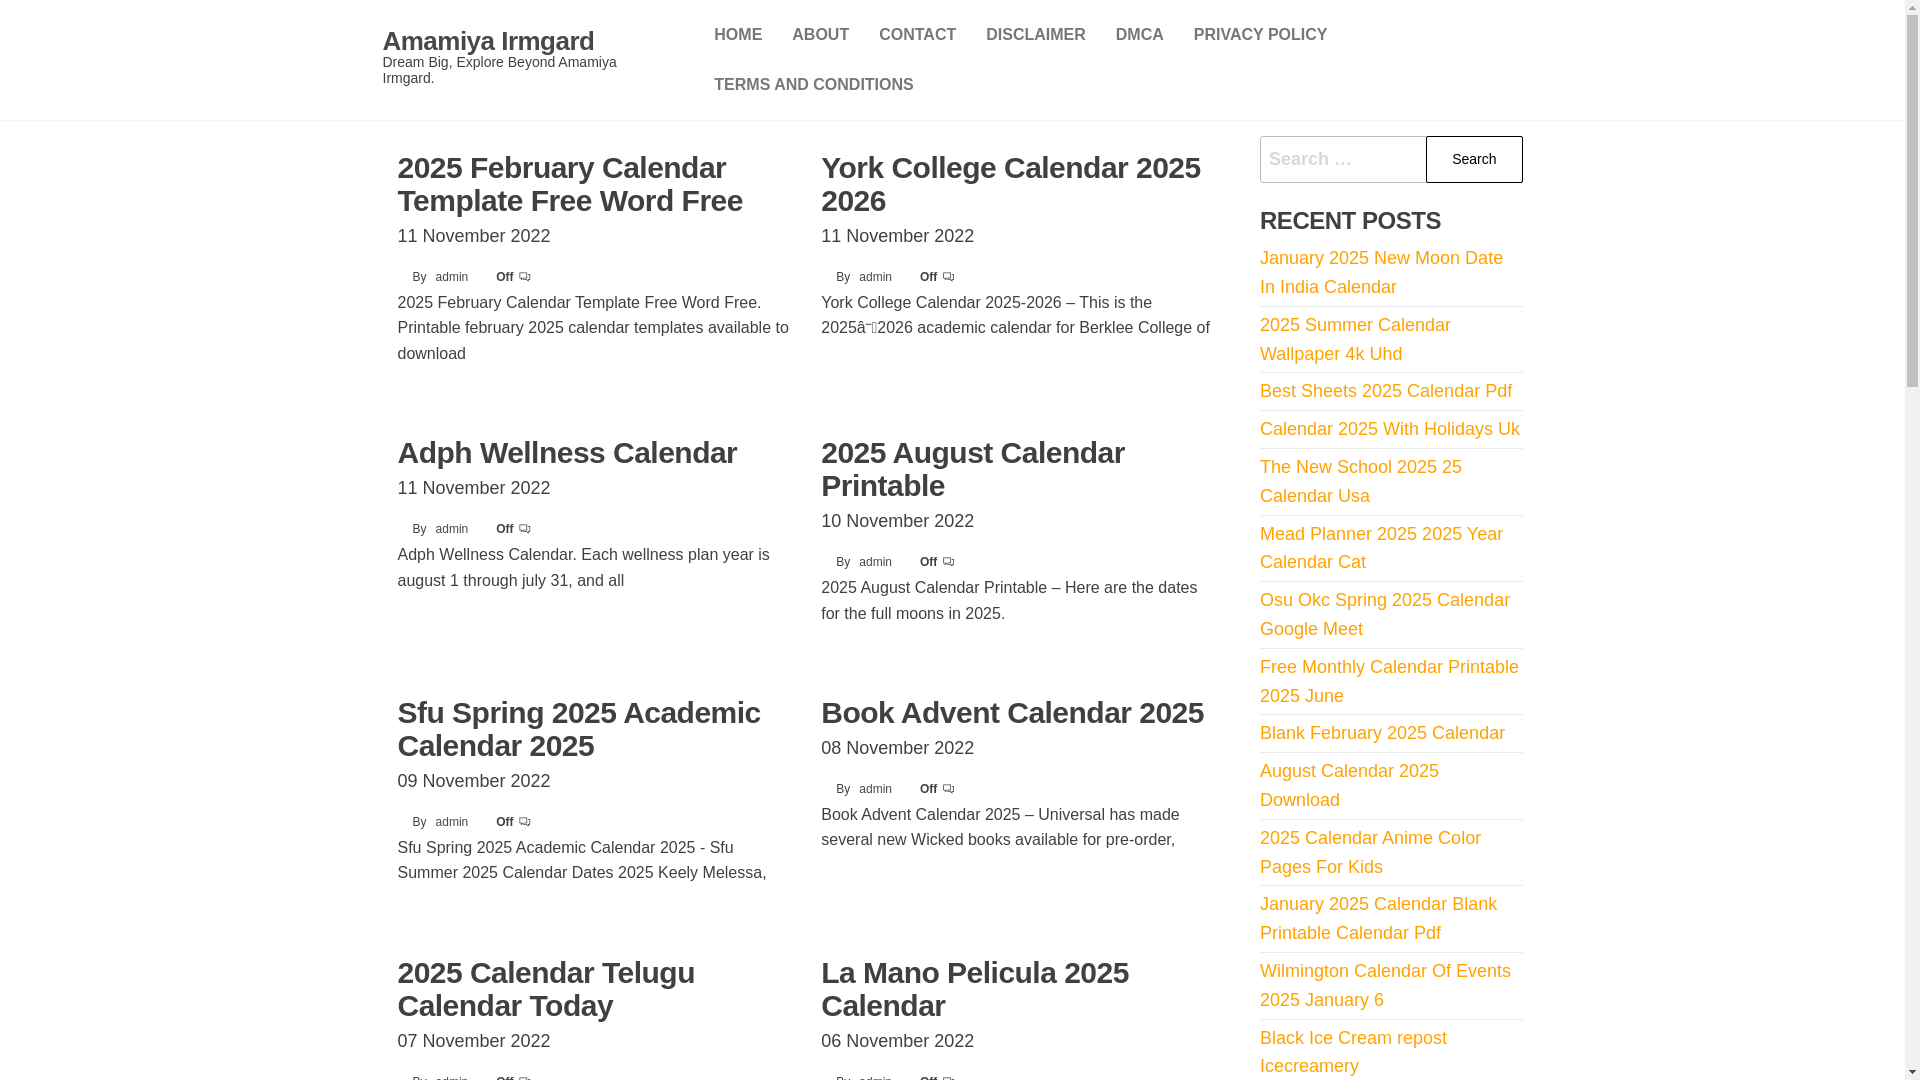This screenshot has width=1920, height=1080.
Task: Open the Adph Wellness Calendar post title
Action: point(567,453)
